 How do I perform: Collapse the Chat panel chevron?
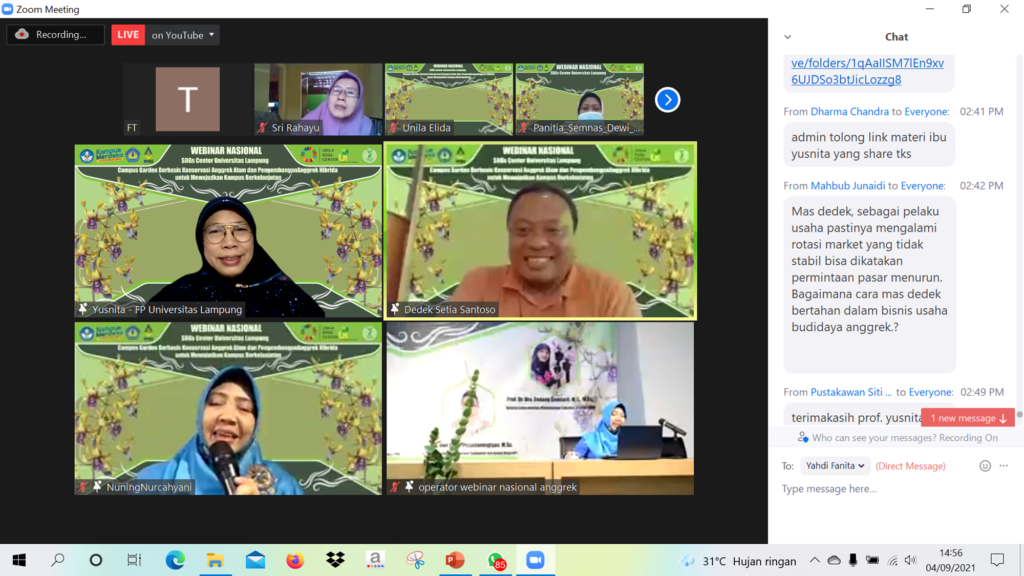(788, 37)
